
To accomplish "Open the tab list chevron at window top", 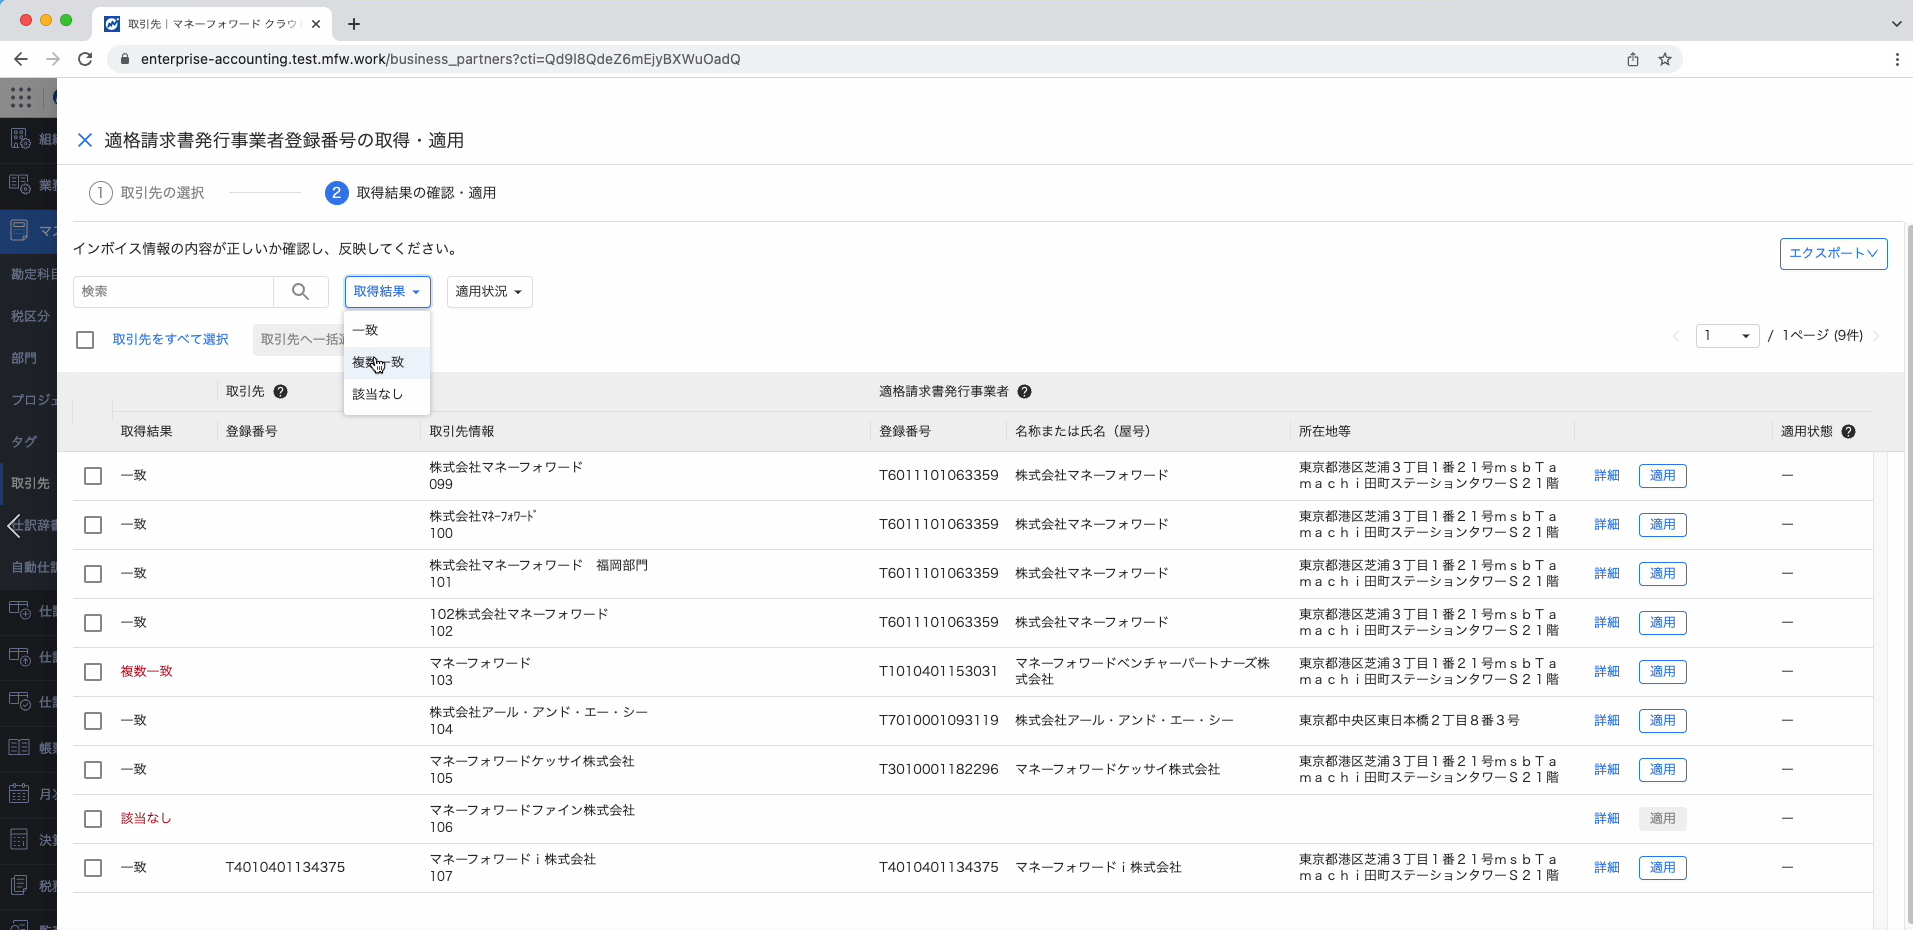I will tap(1896, 24).
